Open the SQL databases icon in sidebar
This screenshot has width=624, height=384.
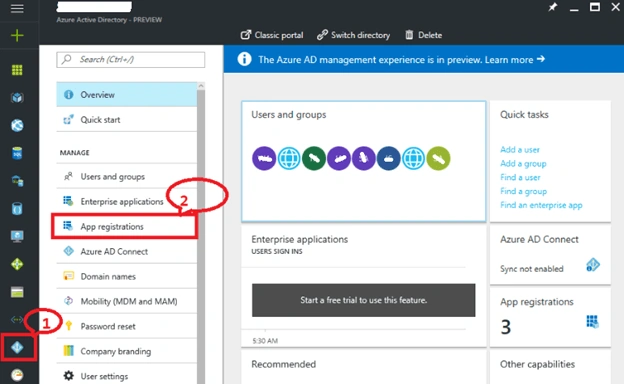[x=17, y=153]
